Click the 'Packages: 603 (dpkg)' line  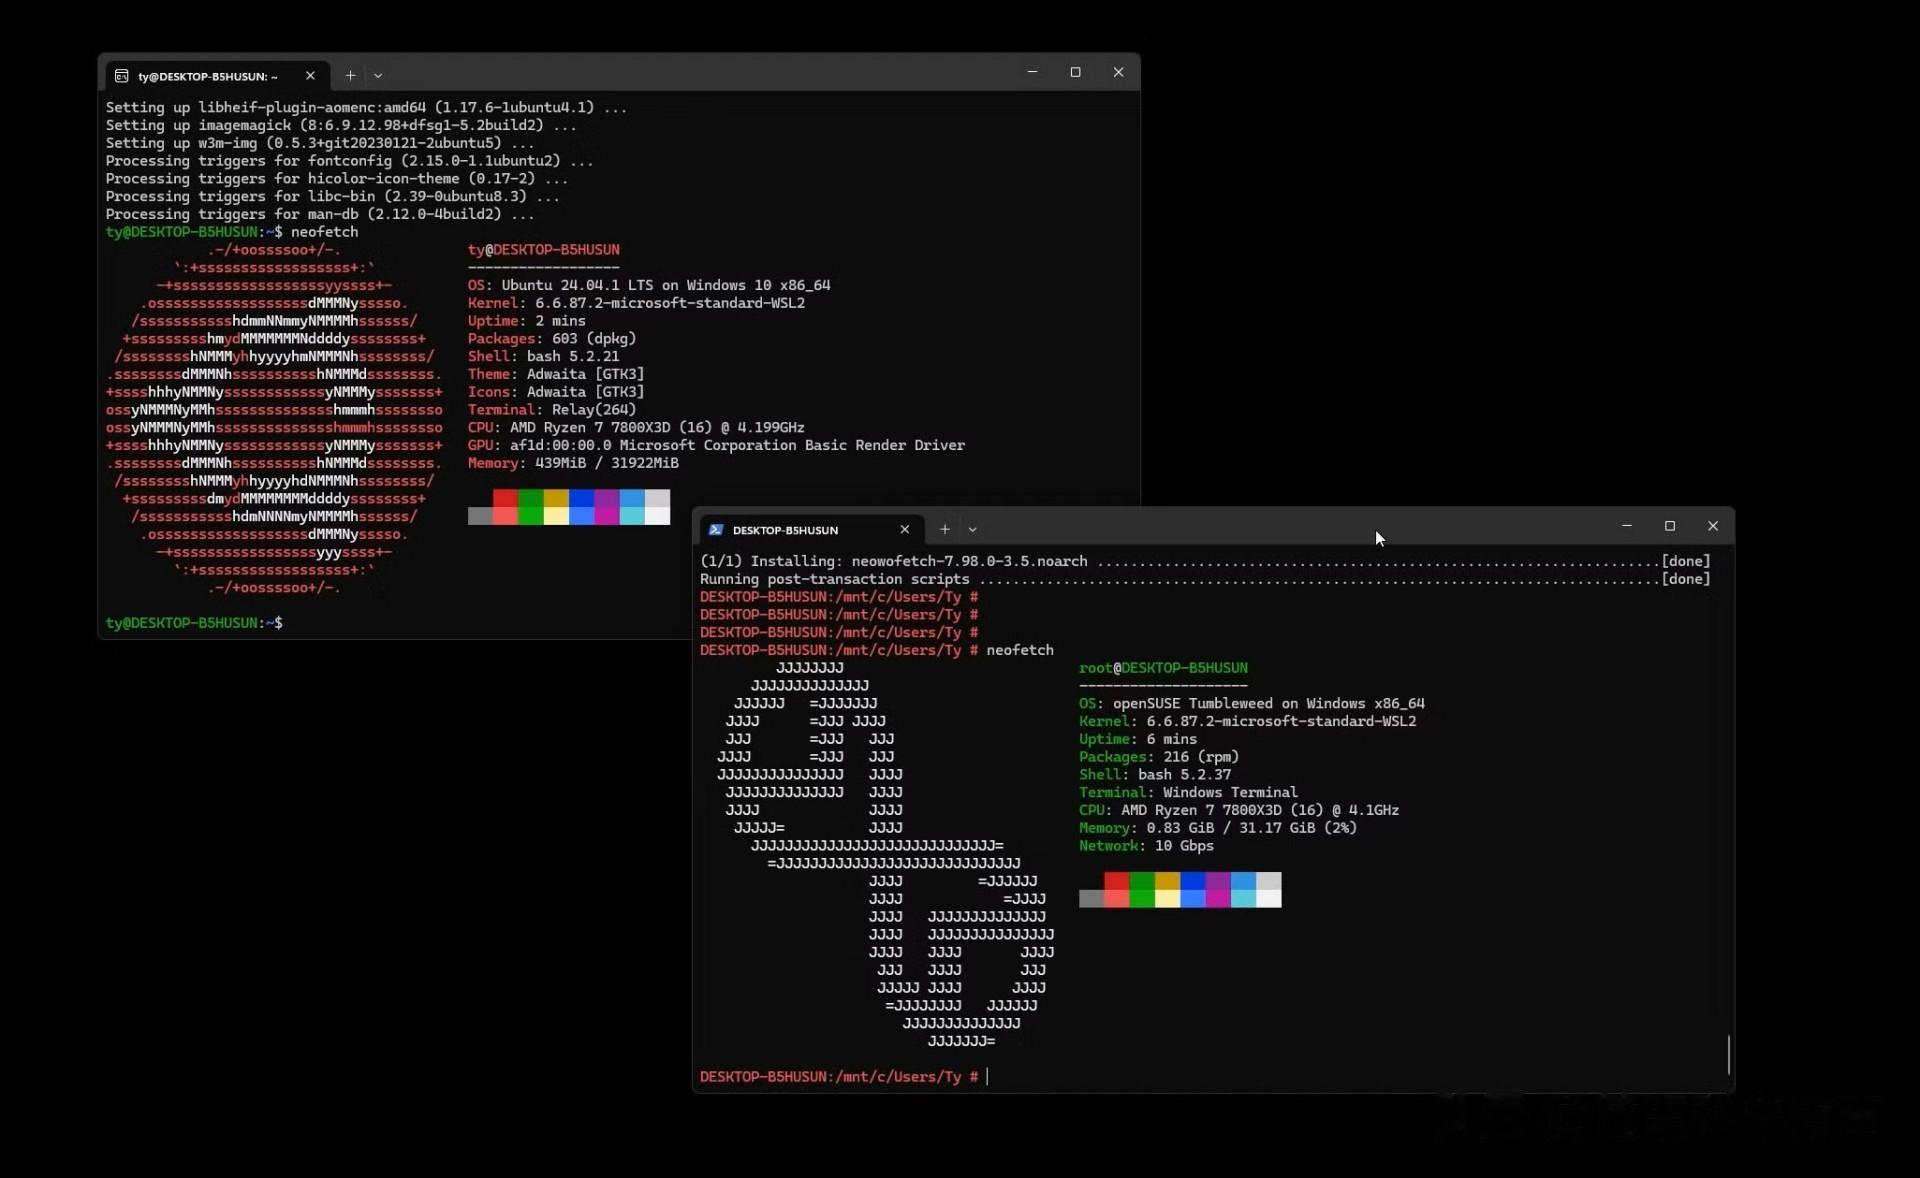click(552, 339)
